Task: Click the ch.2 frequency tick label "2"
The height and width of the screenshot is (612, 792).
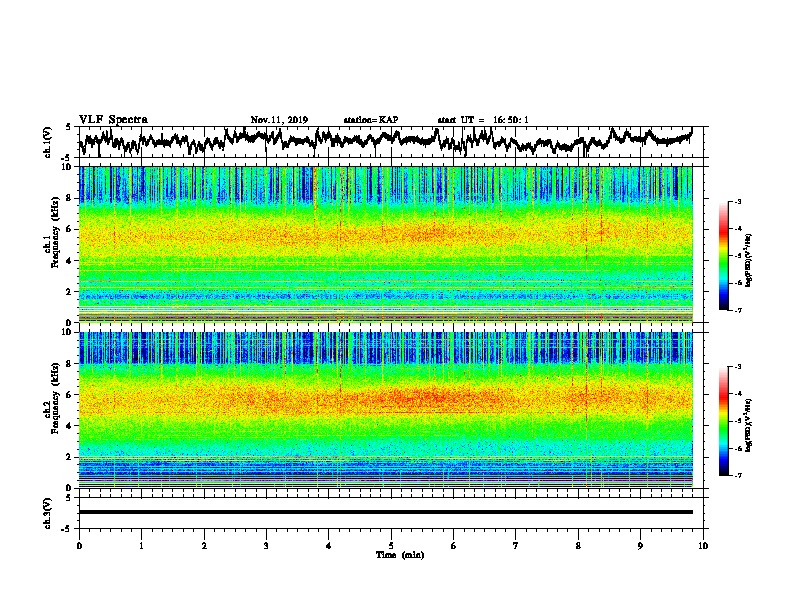Action: click(69, 457)
